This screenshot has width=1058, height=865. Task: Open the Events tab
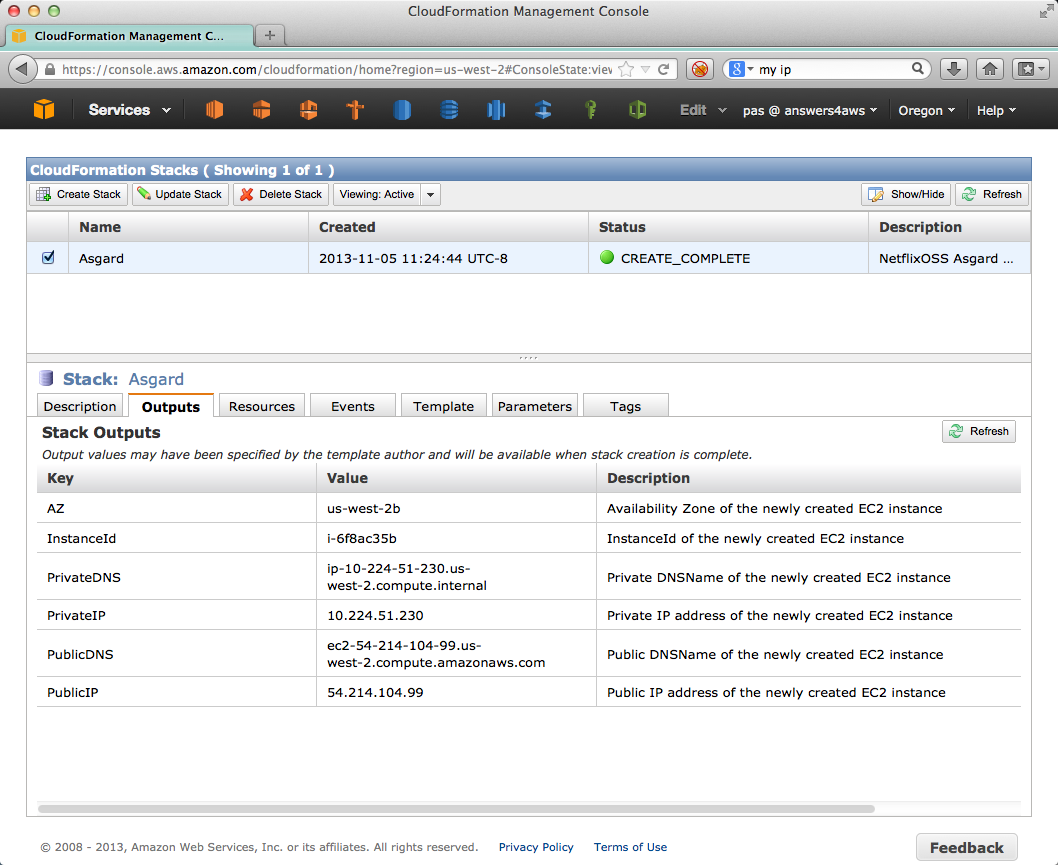pos(353,406)
